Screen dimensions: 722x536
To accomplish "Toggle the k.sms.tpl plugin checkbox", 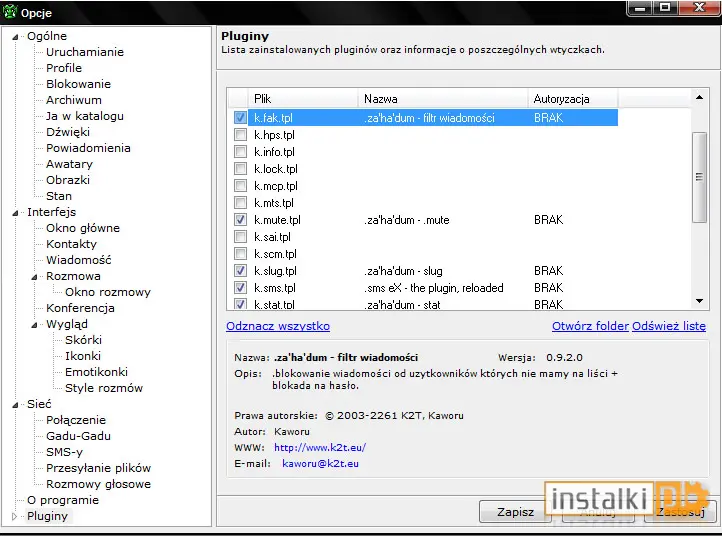I will point(240,288).
